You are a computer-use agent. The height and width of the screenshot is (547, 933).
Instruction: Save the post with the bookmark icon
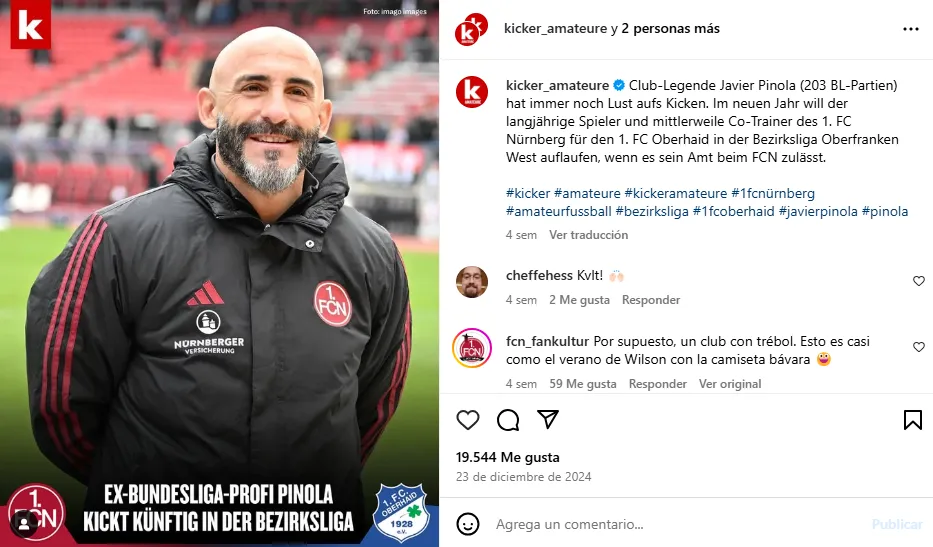pyautogui.click(x=912, y=420)
